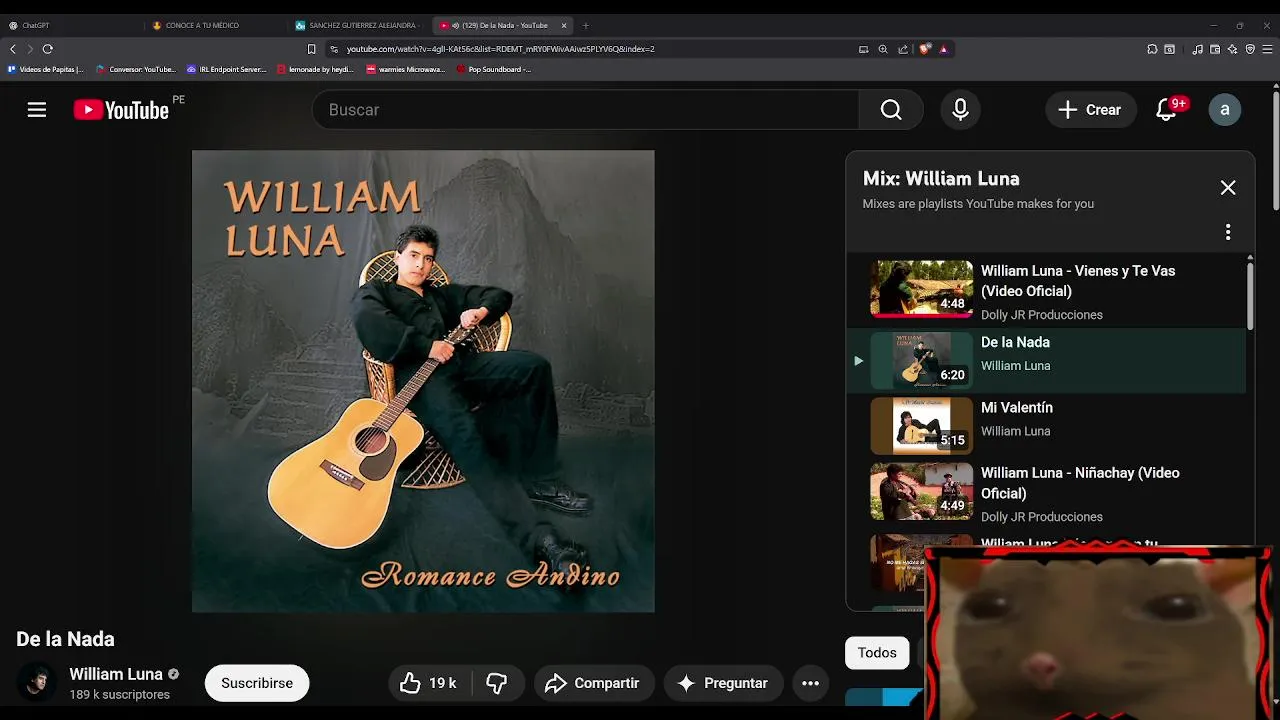Open the Brave VPN shield icon
1280x720 pixels.
tap(1250, 49)
